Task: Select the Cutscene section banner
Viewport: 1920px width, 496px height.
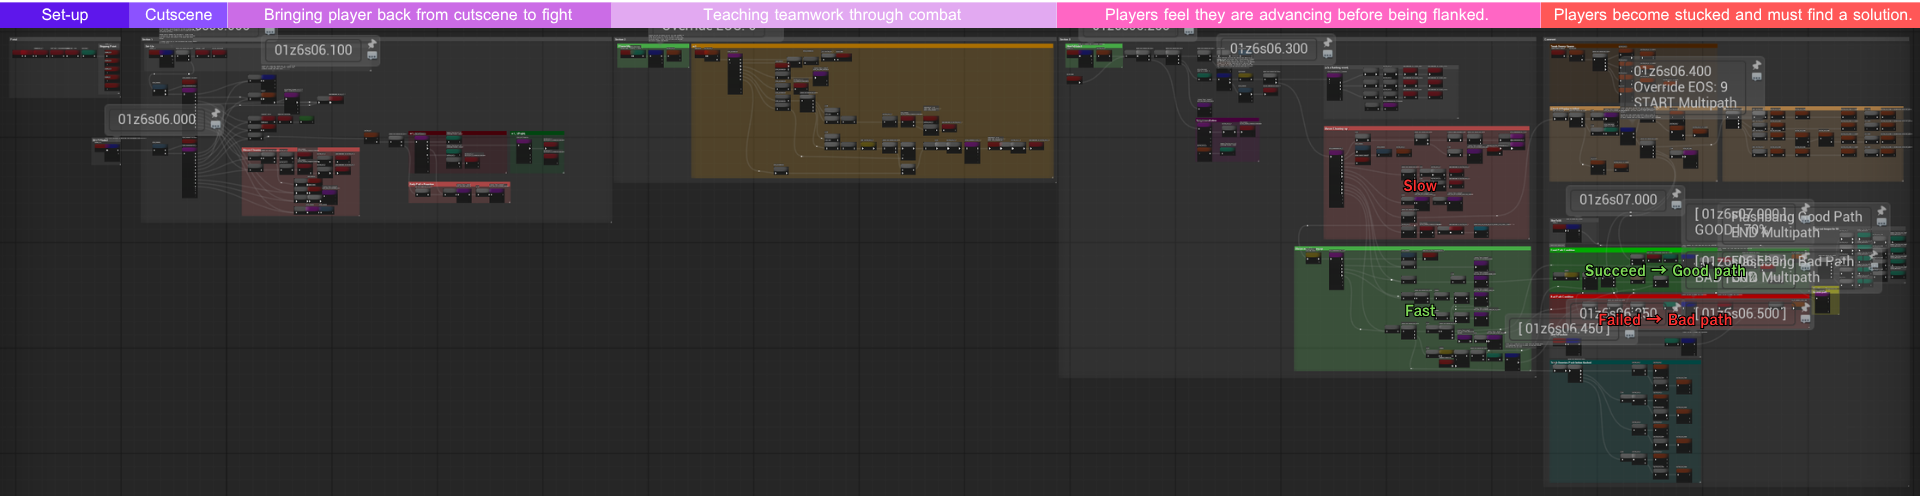Action: pos(178,14)
